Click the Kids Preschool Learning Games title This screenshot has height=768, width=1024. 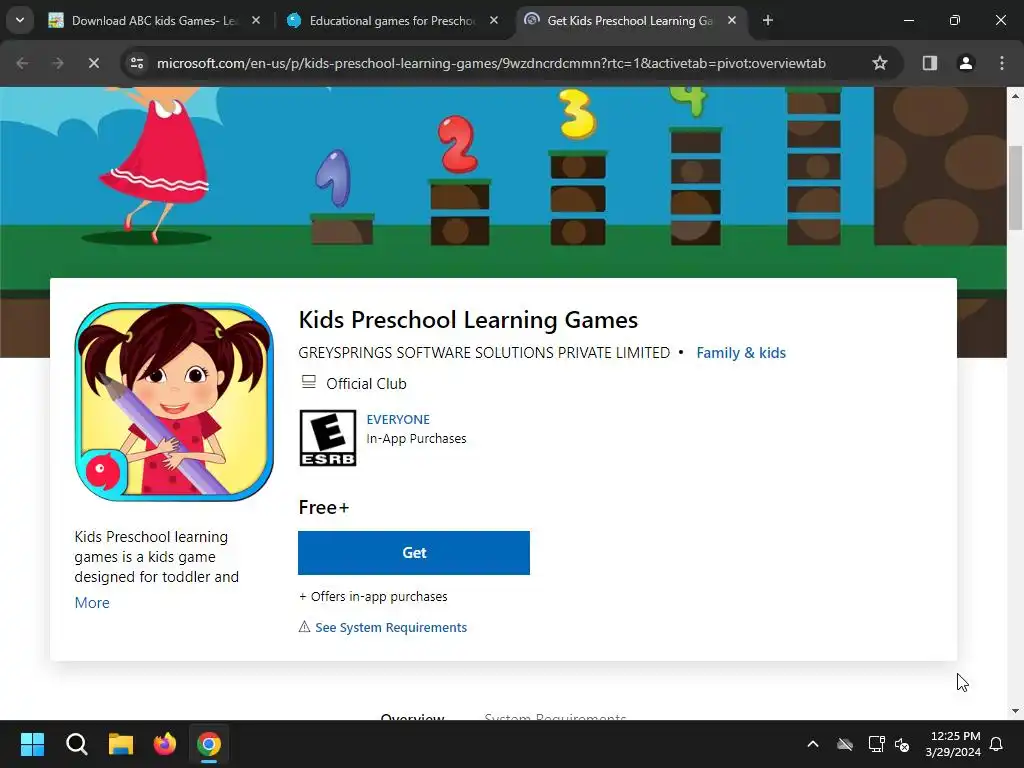468,320
